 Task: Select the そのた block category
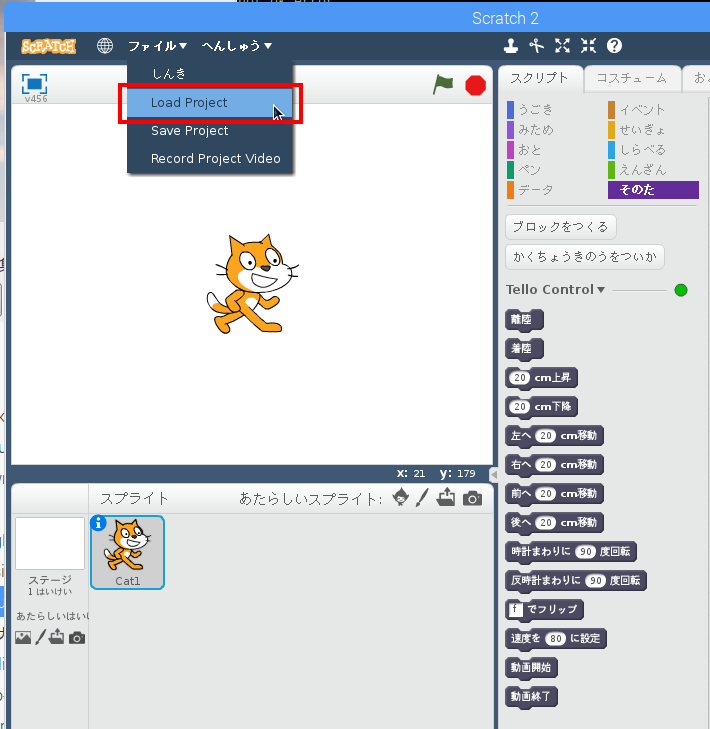653,190
